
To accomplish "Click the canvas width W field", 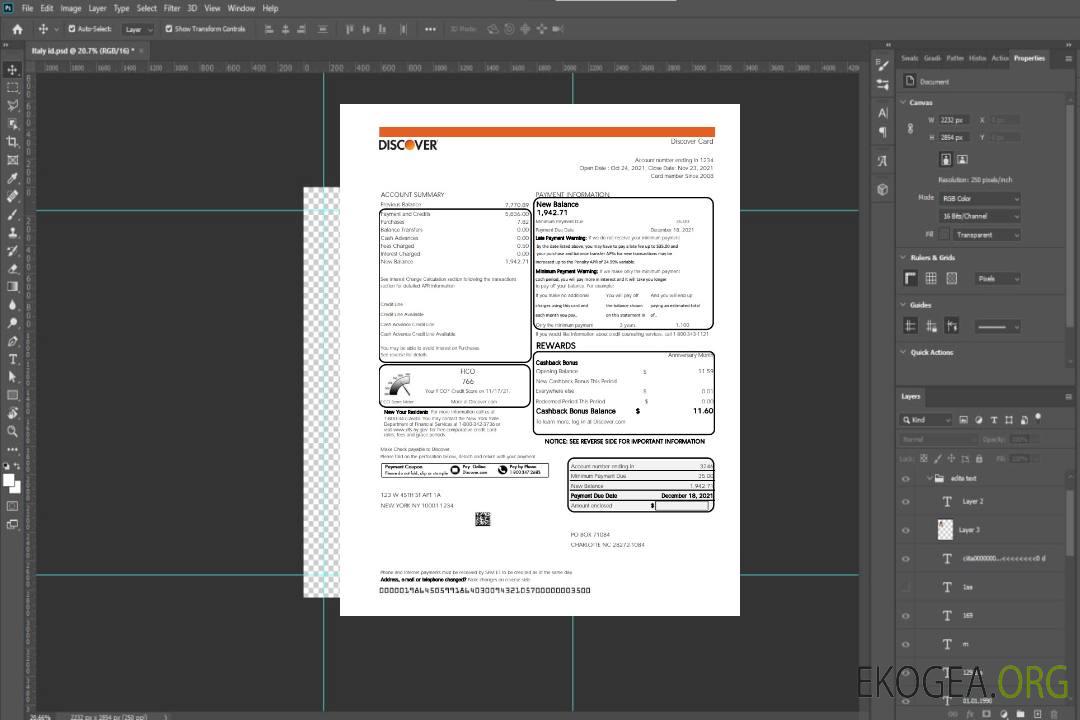I will (x=955, y=120).
